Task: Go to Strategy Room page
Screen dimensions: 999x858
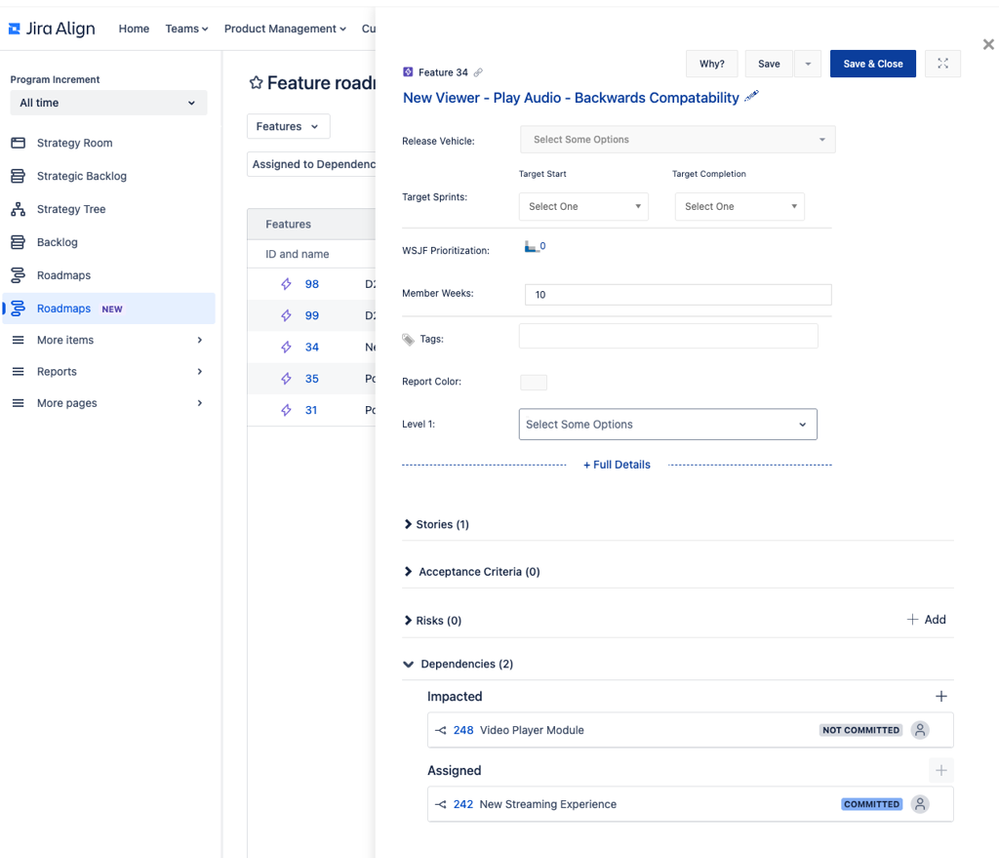Action: coord(75,143)
